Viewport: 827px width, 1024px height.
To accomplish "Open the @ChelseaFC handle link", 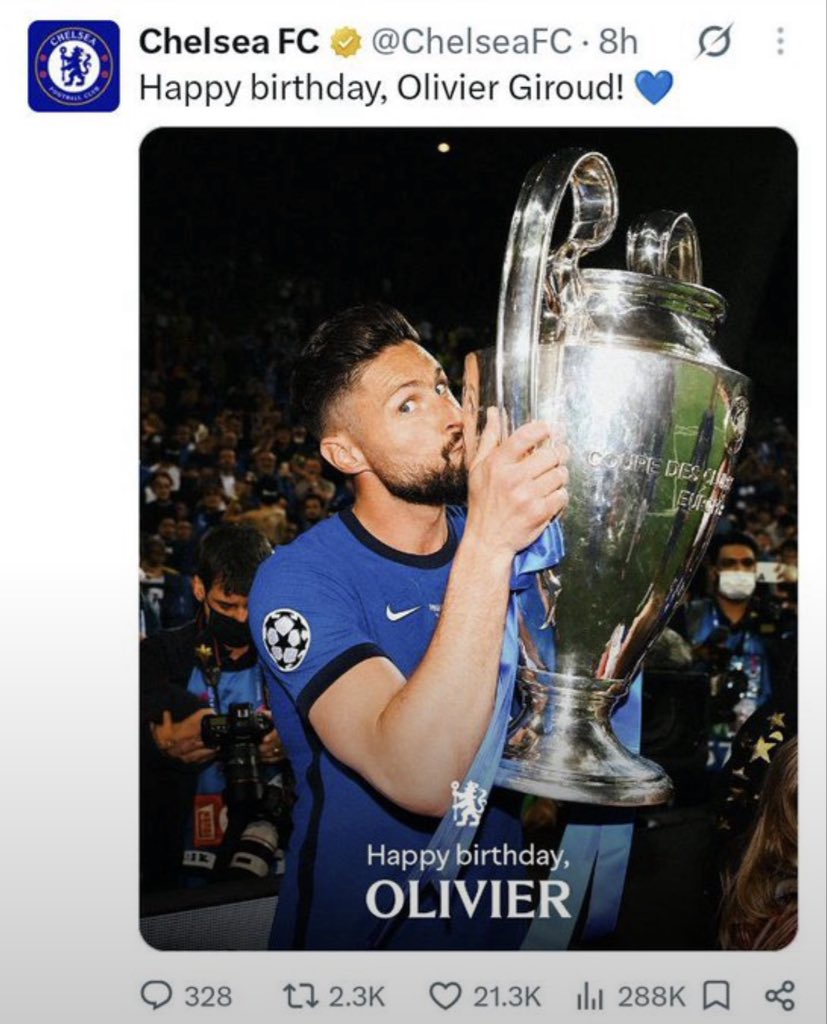I will tap(471, 42).
